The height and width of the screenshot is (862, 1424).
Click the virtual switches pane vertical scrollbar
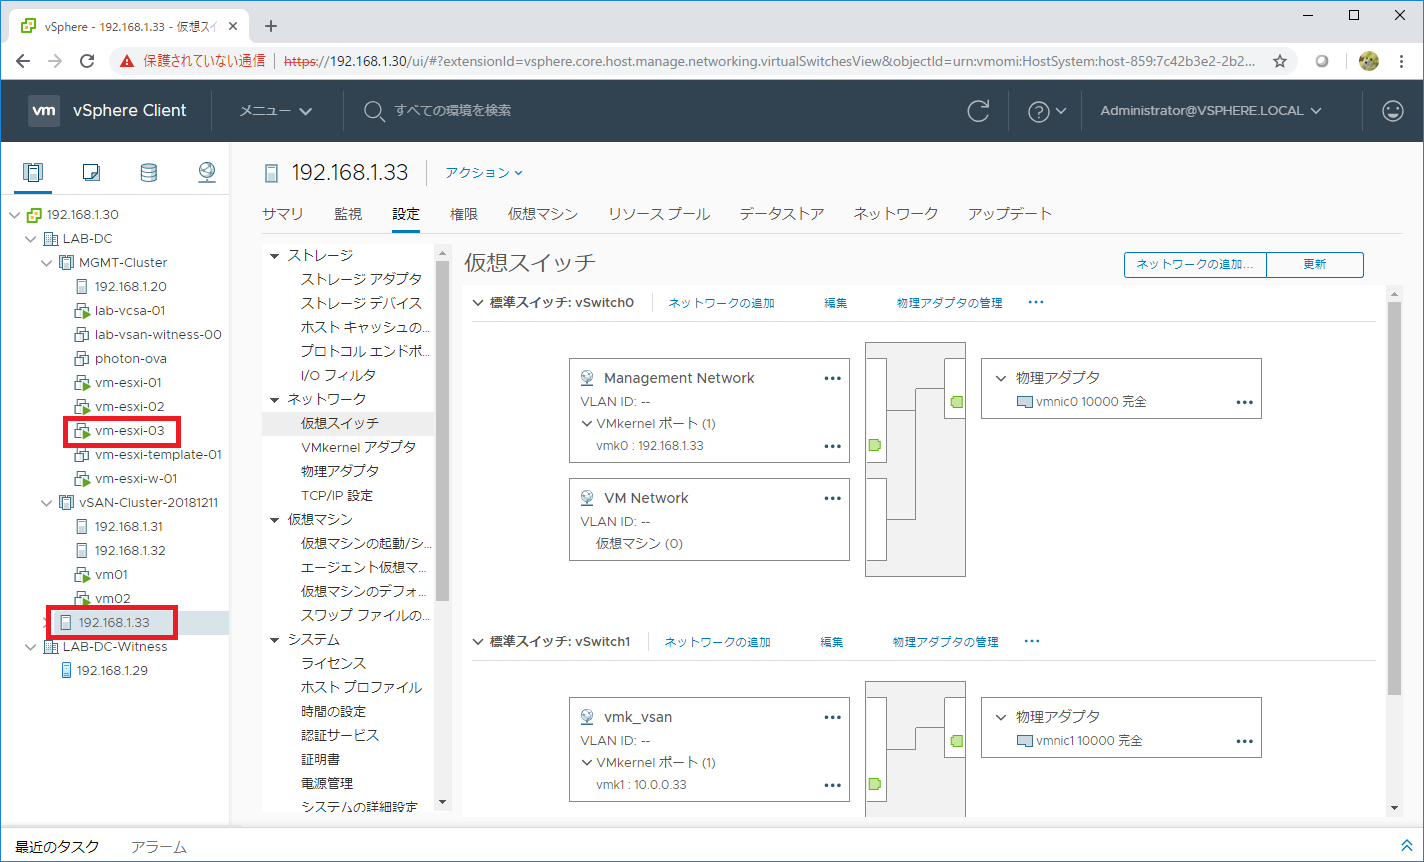tap(1394, 497)
